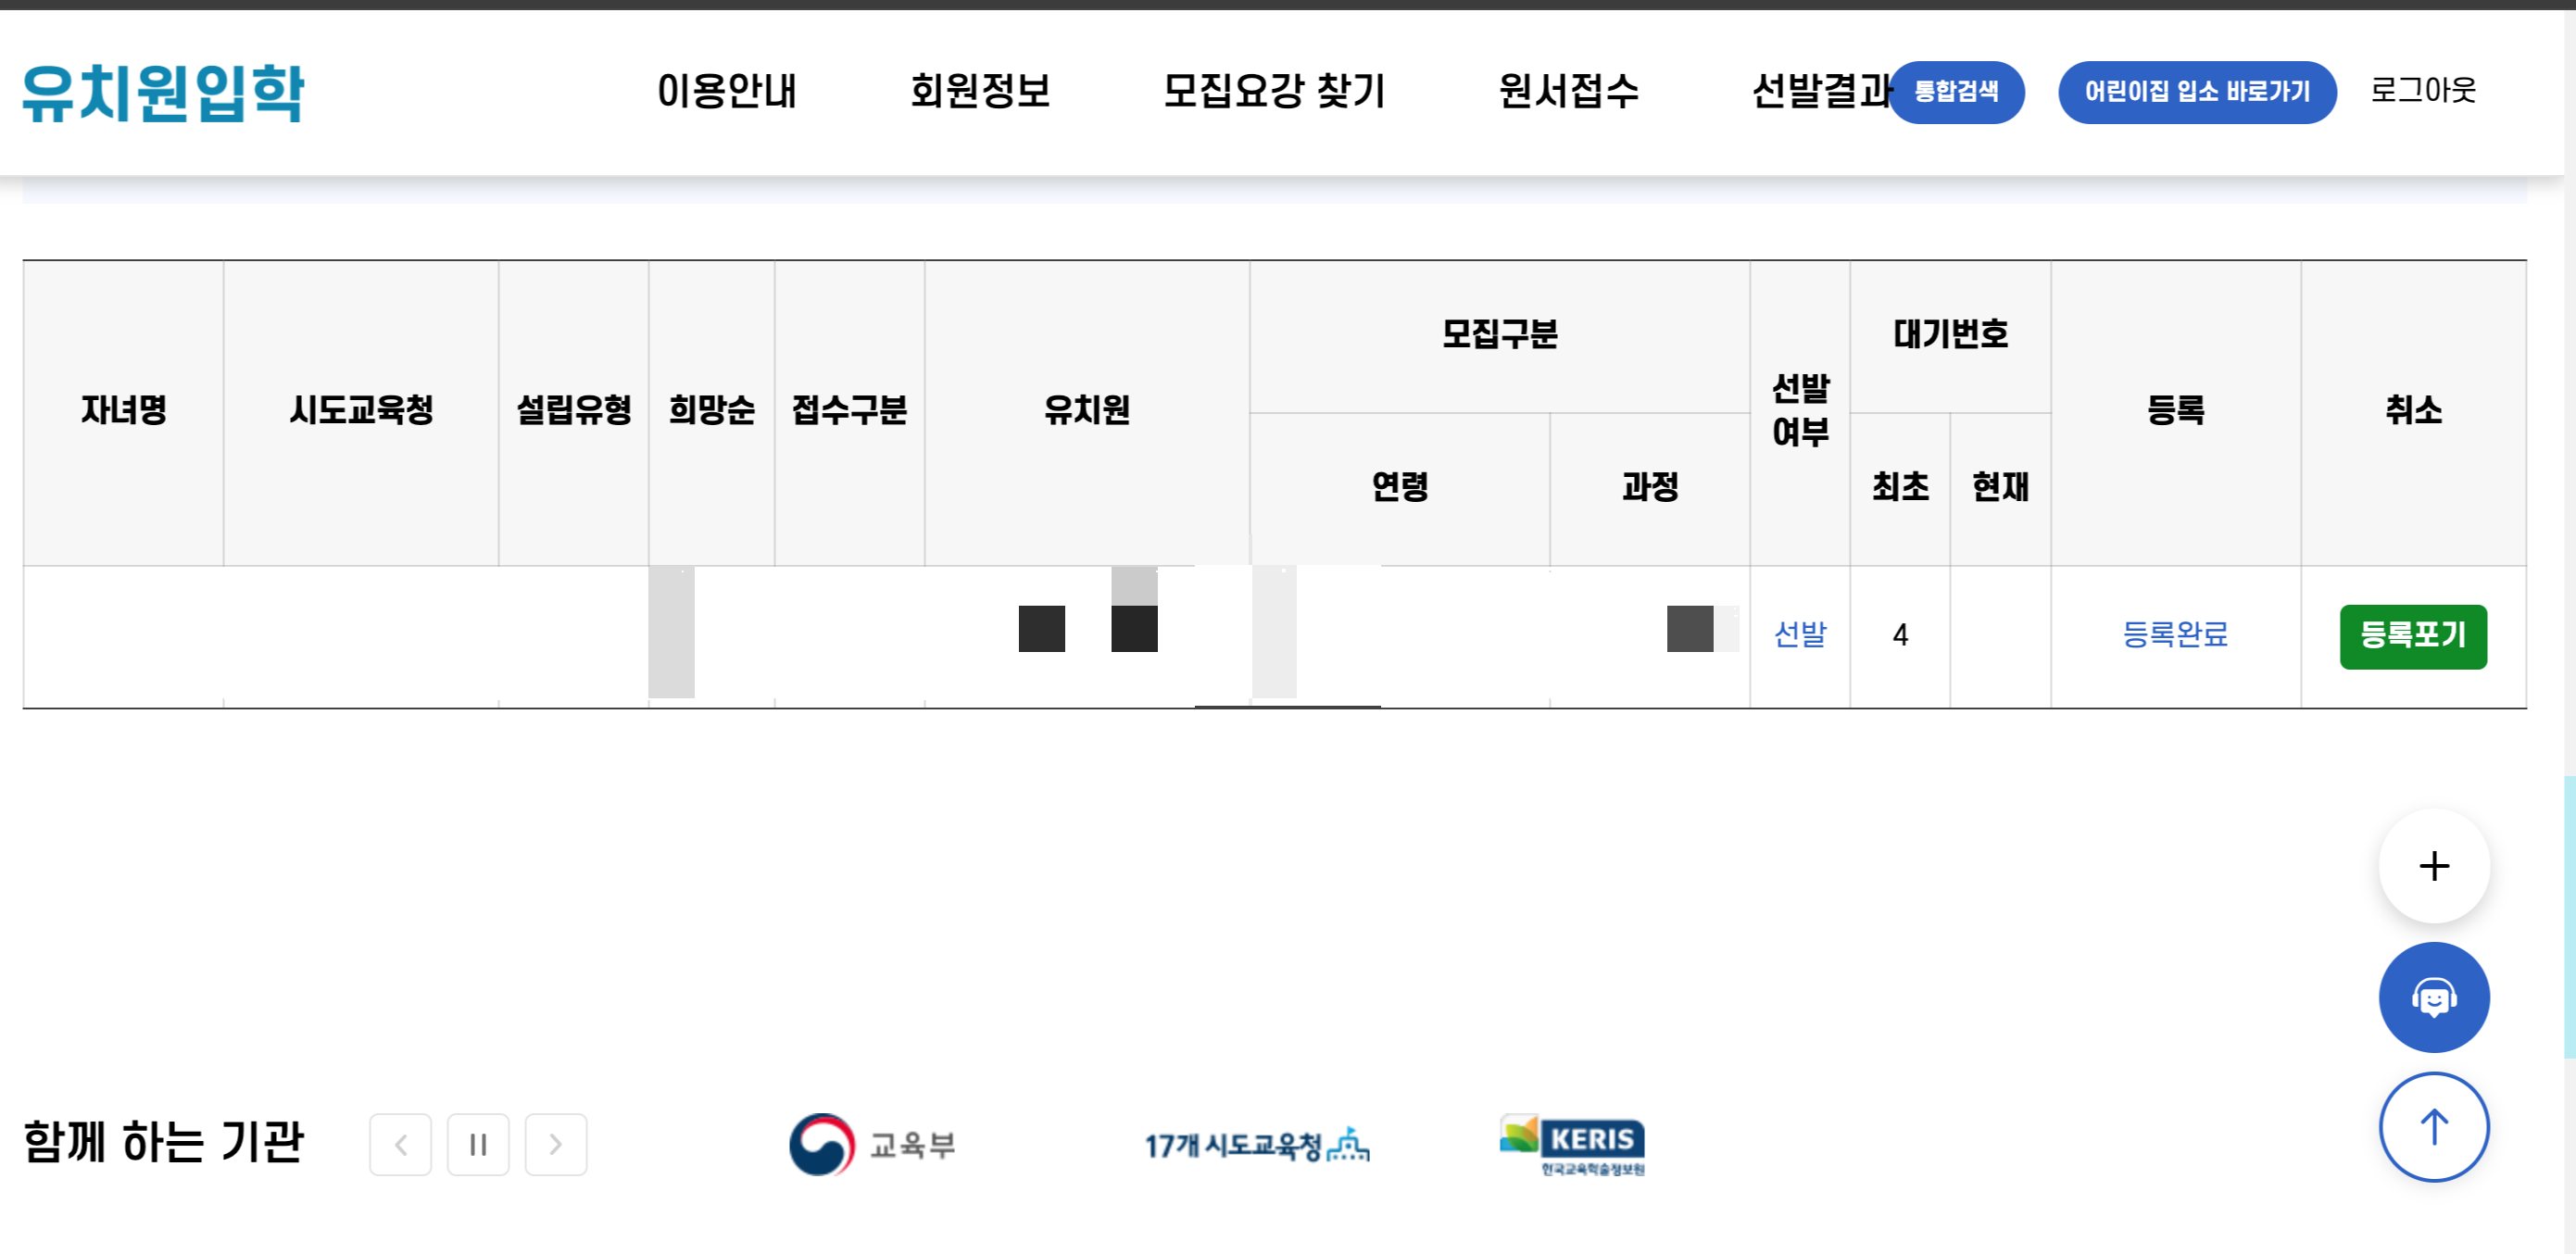This screenshot has width=2576, height=1254.
Task: Open the 17개 시도교육청 logo link
Action: coord(1256,1144)
